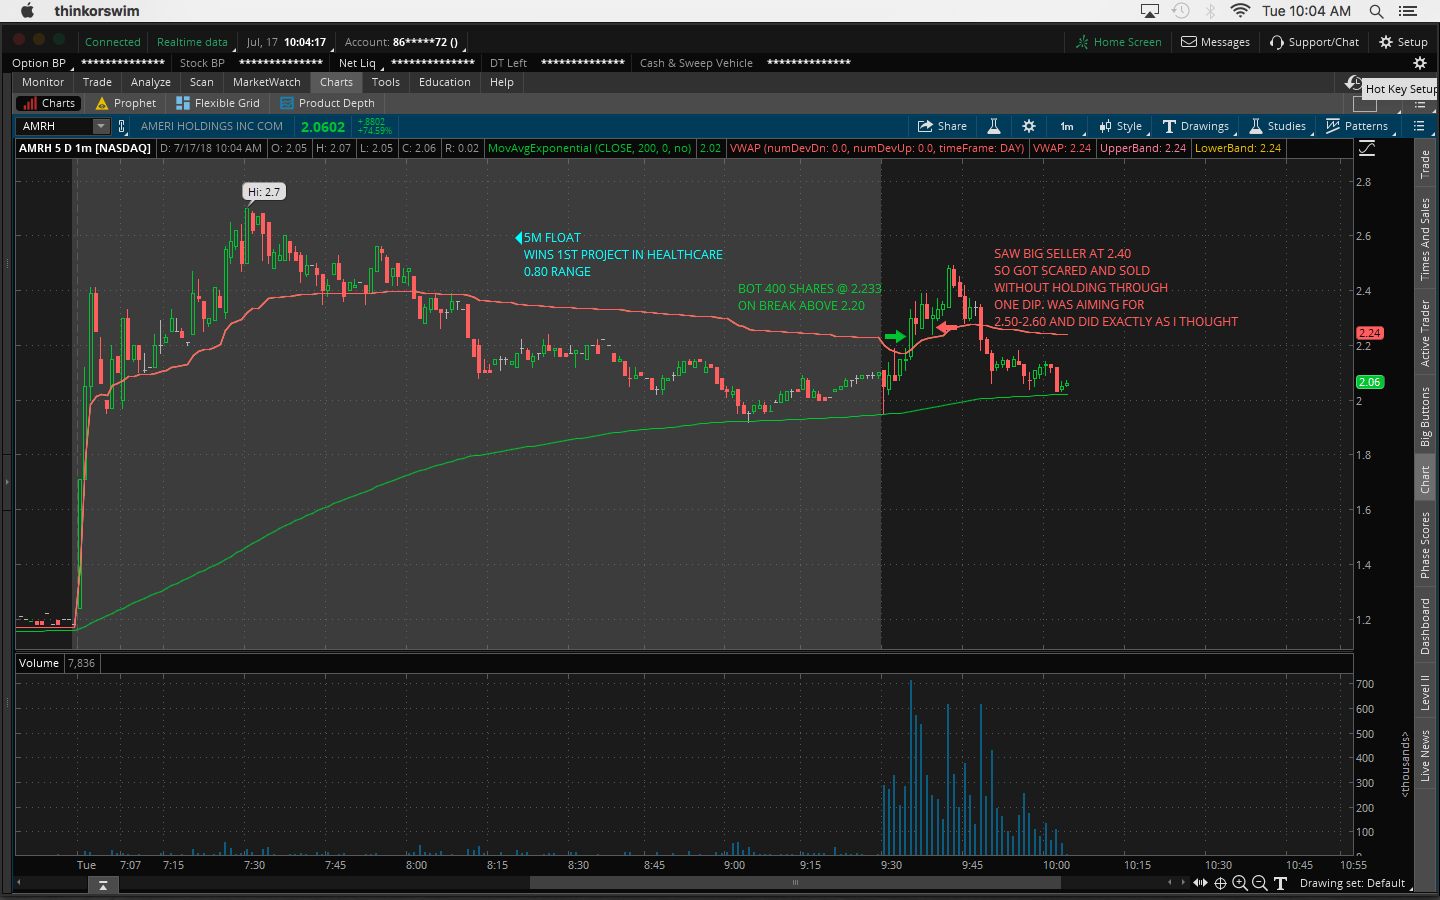Screen dimensions: 1440x900
Task: Toggle the Dashboard side panel
Action: pyautogui.click(x=1425, y=626)
